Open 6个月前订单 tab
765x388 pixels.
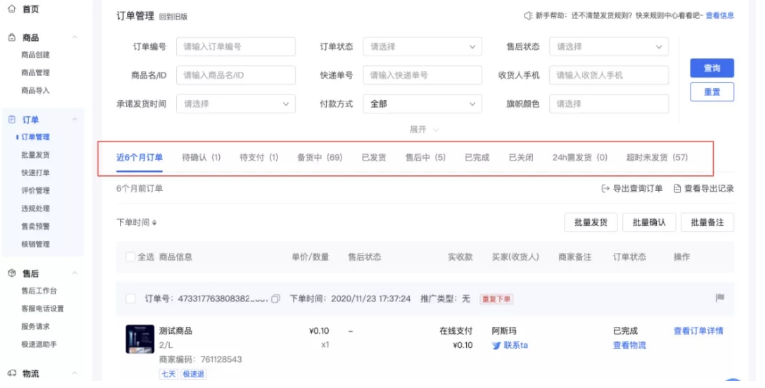140,188
